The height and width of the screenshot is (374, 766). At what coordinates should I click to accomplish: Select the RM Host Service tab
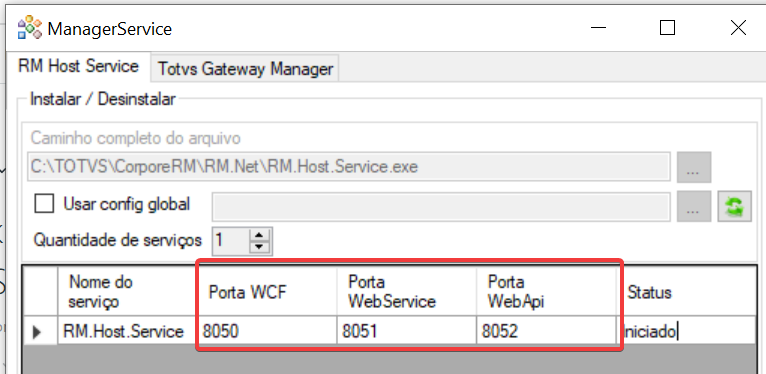point(78,66)
